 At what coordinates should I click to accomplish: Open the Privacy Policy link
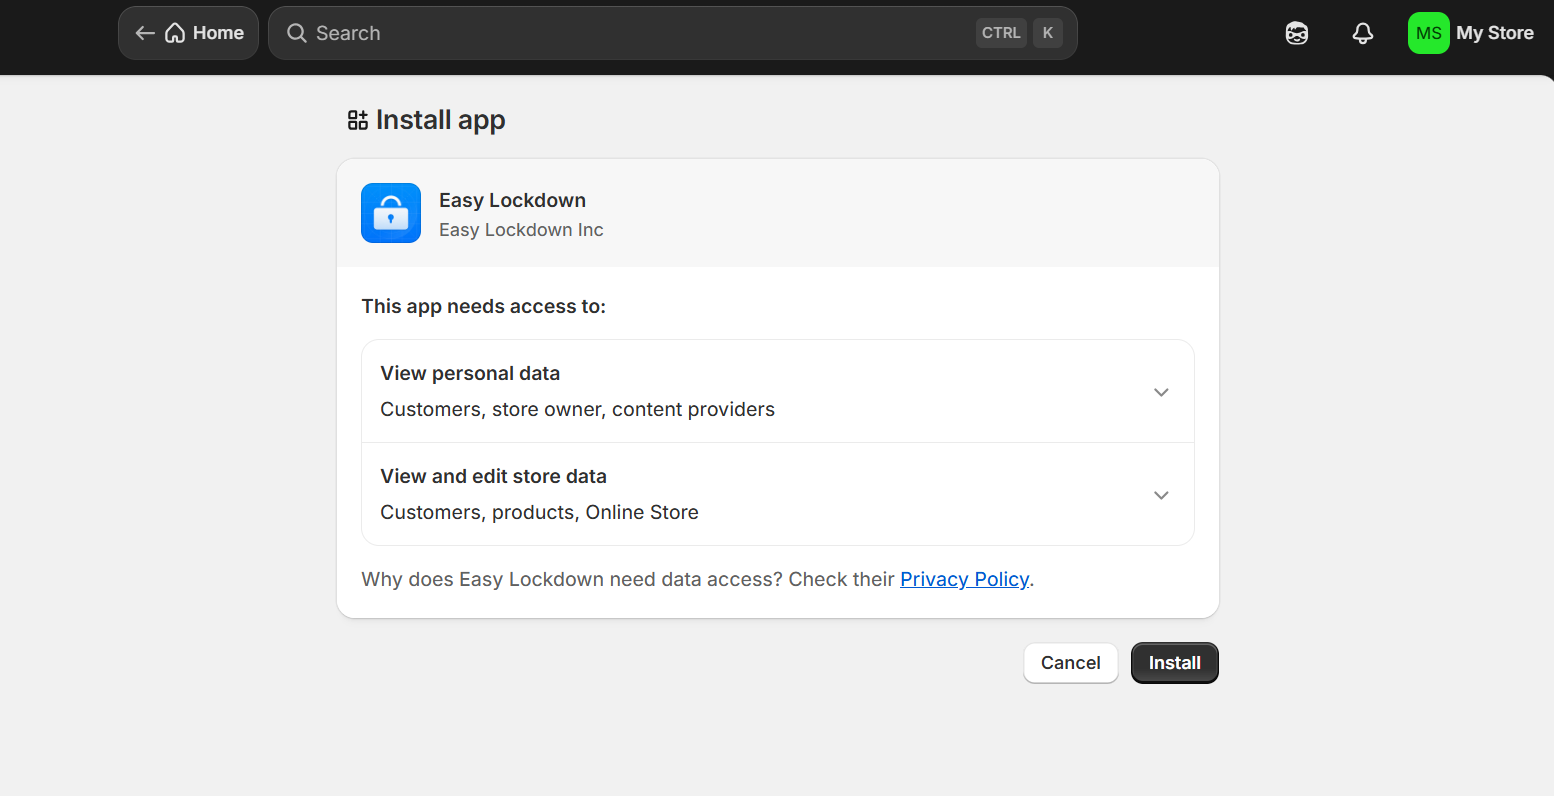pos(965,579)
